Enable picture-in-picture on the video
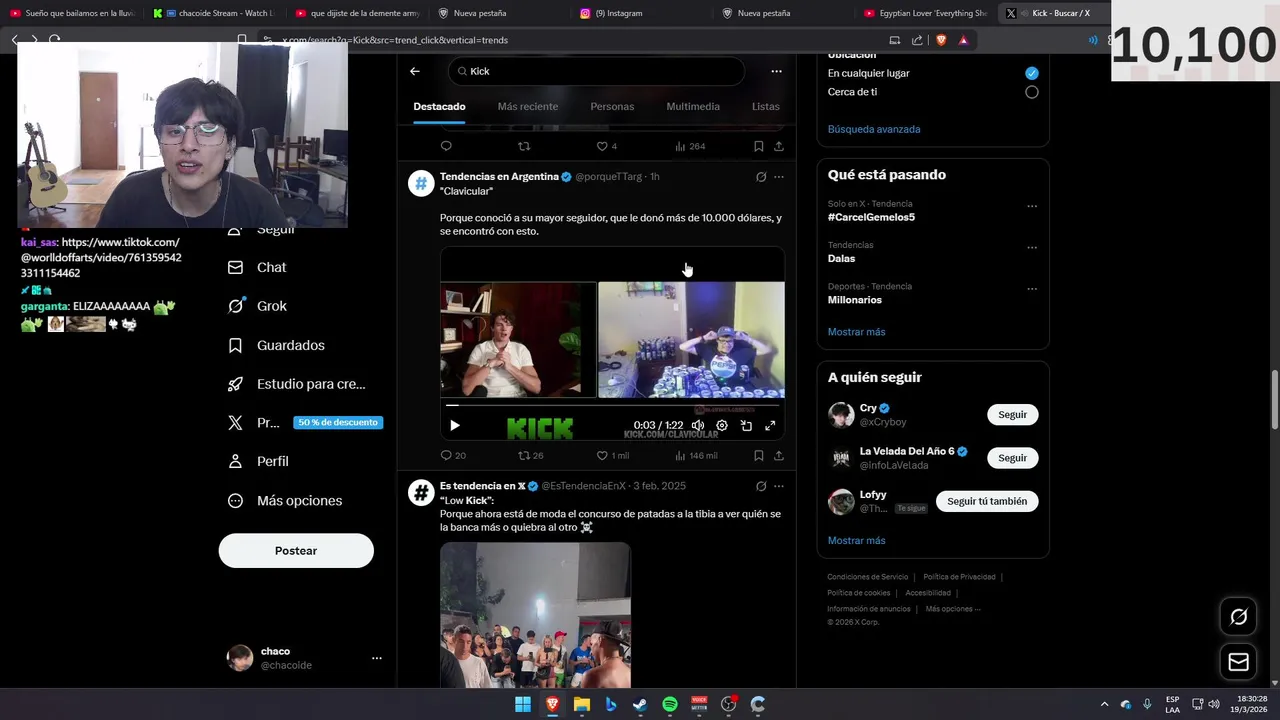Image resolution: width=1280 pixels, height=720 pixels. tap(746, 425)
